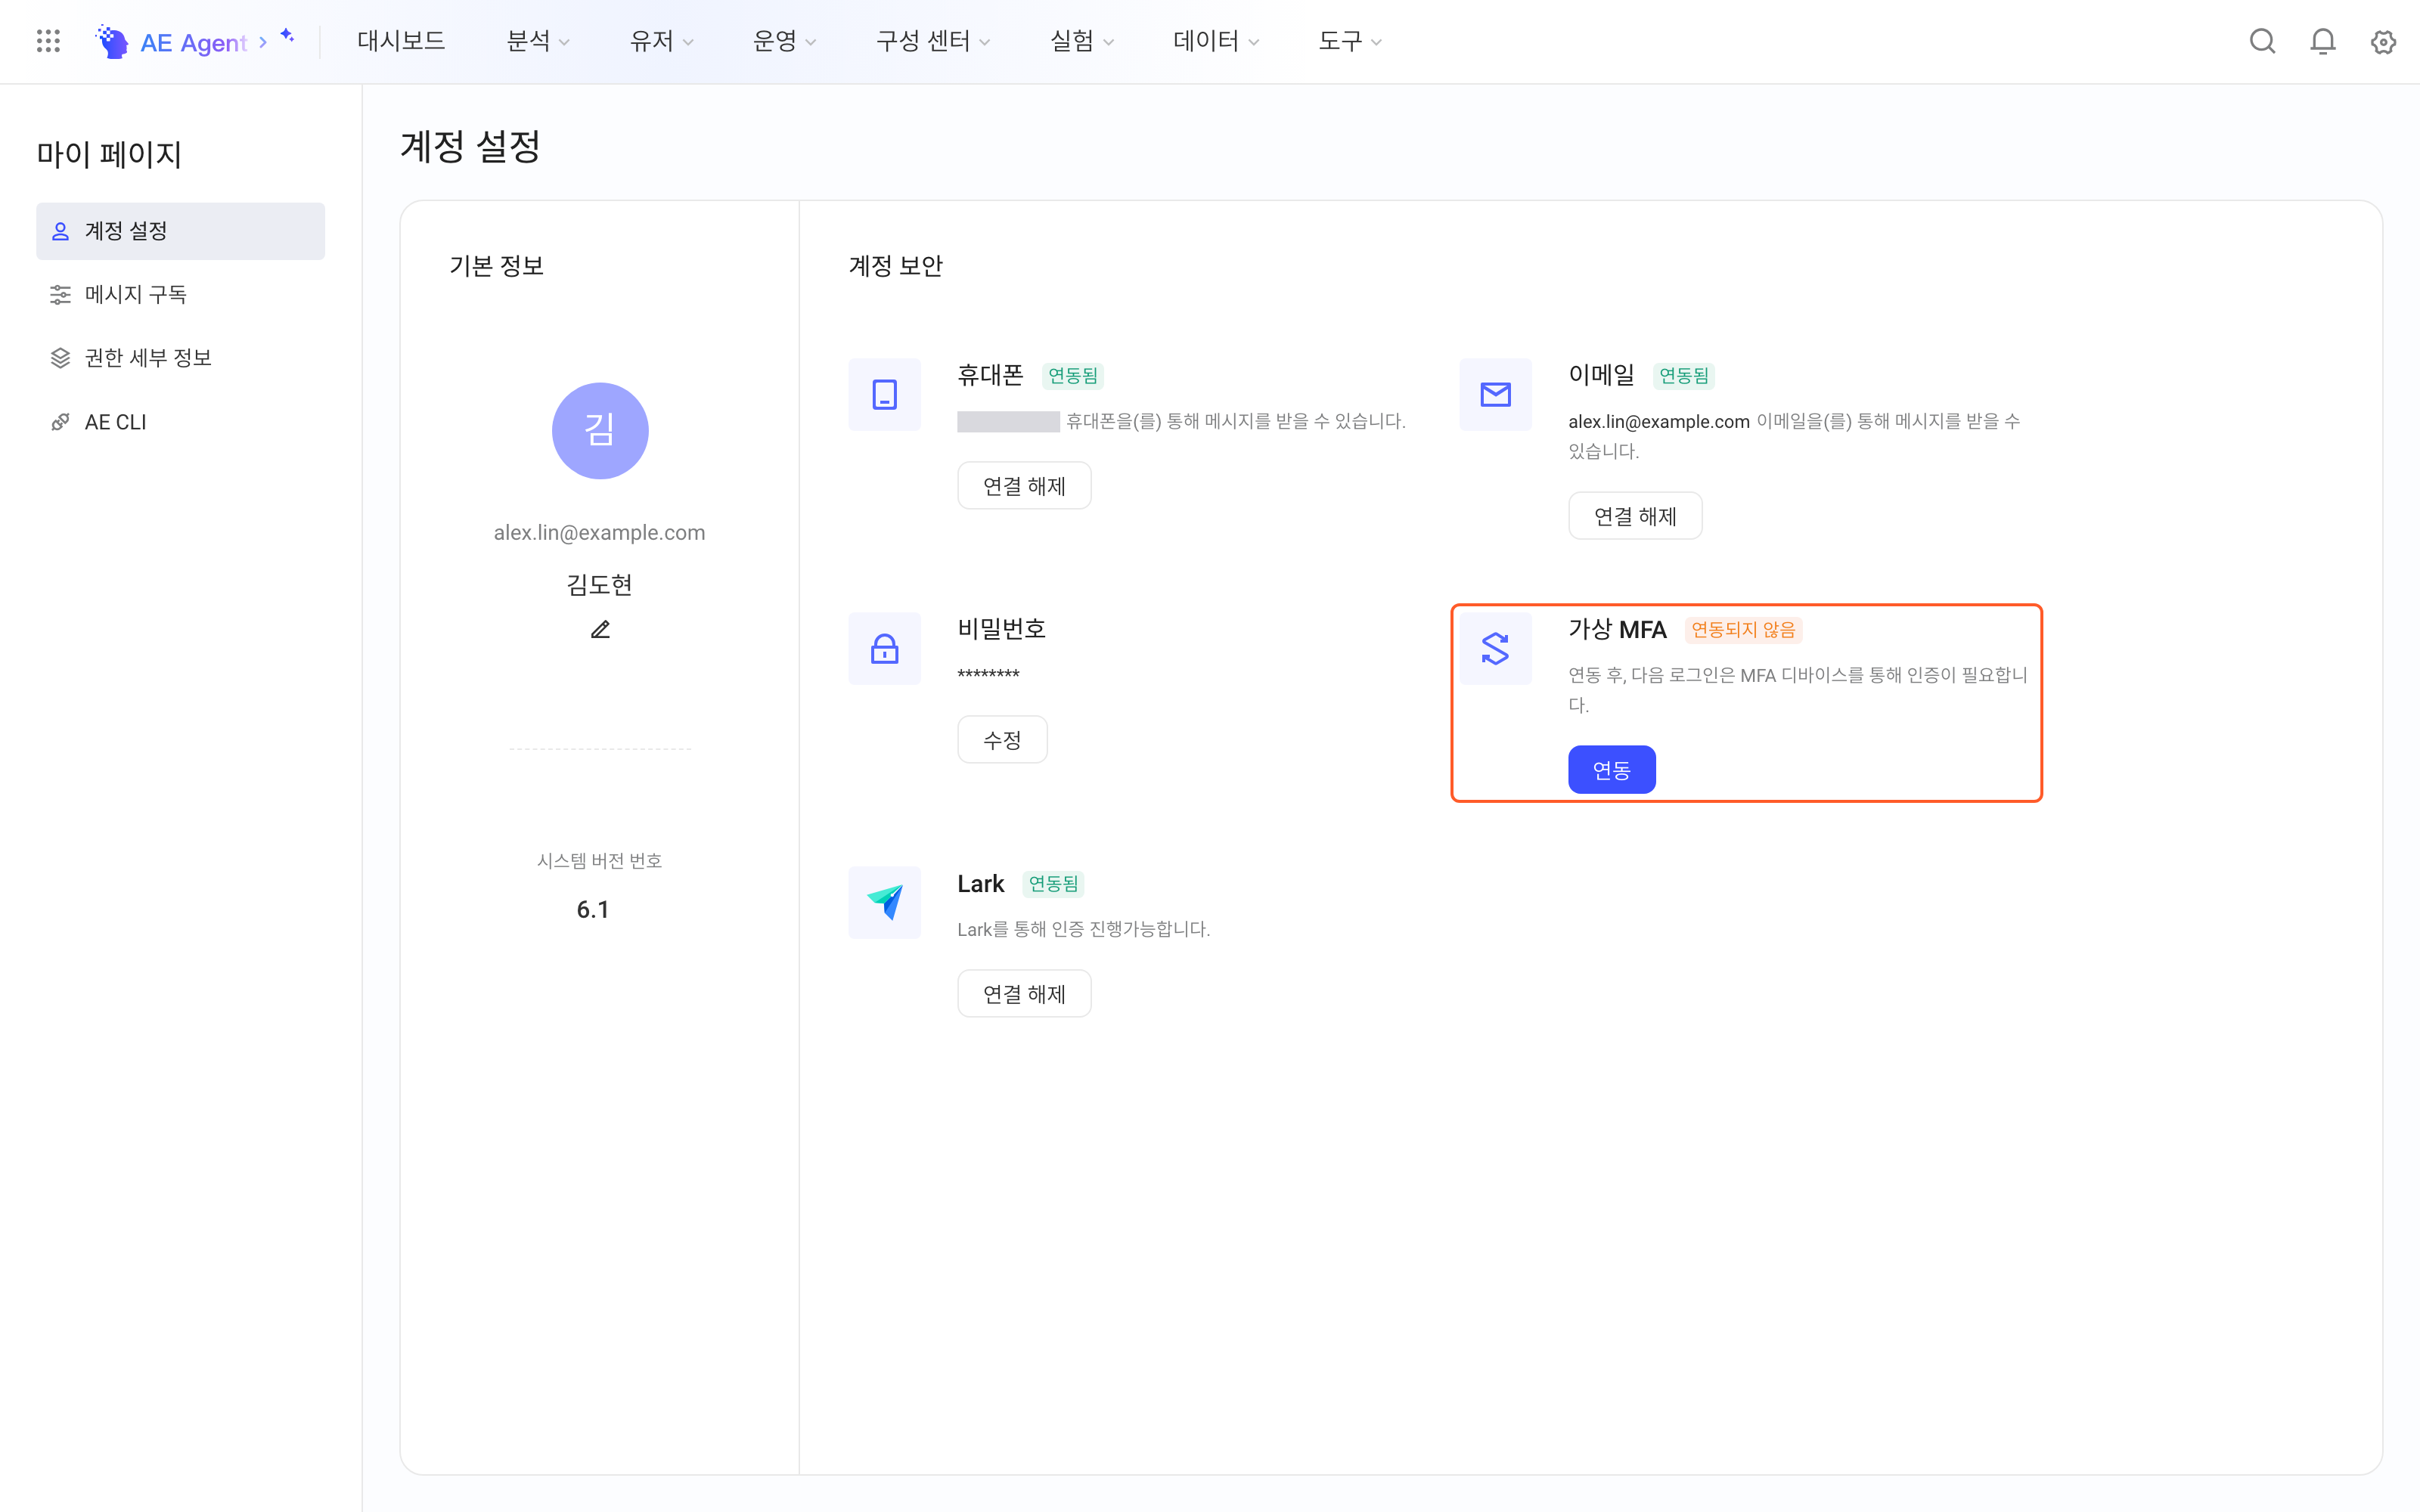2420x1512 pixels.
Task: Expand the 도구 dropdown menu
Action: point(1350,41)
